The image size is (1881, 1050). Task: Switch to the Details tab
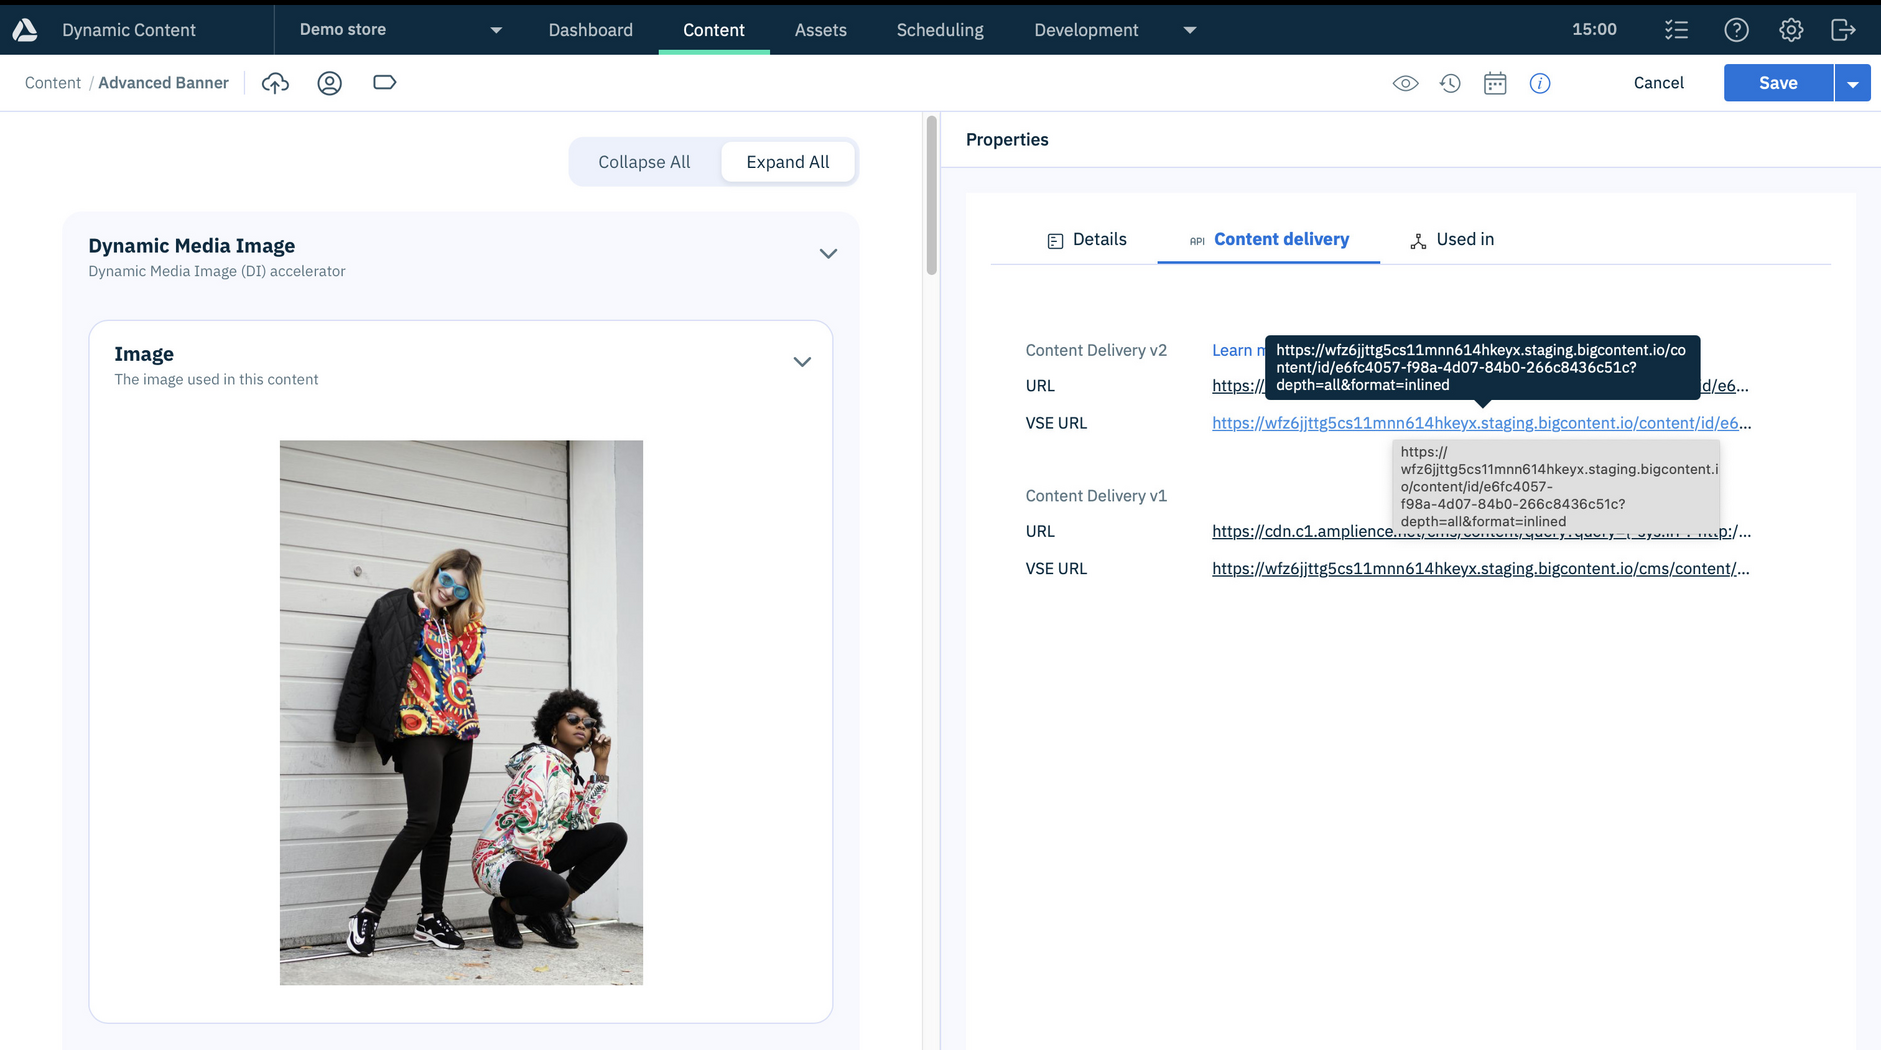coord(1087,240)
